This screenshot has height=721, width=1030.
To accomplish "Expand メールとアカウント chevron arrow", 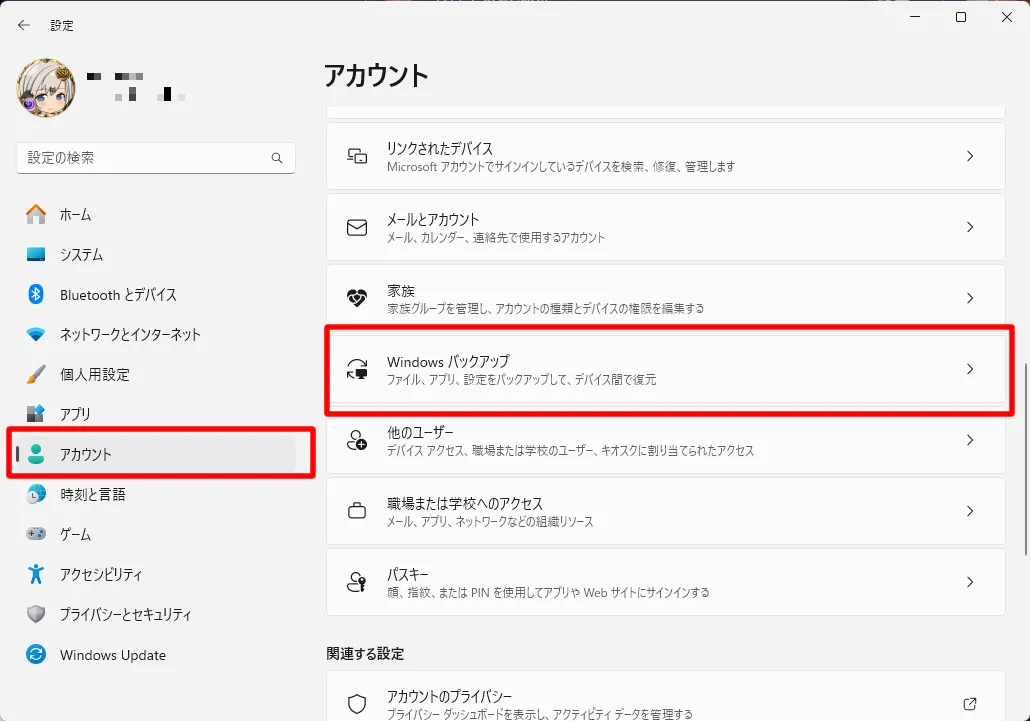I will (x=970, y=227).
